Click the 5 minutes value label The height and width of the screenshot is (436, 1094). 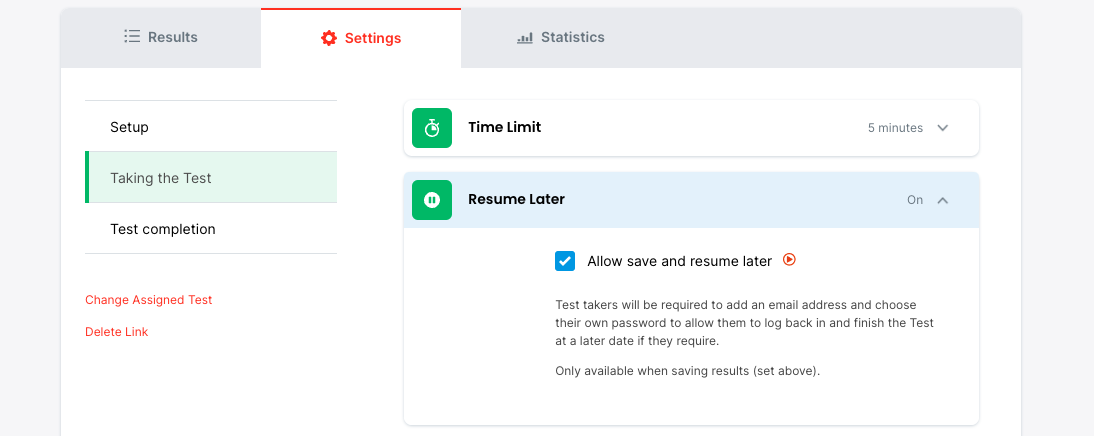coord(895,128)
